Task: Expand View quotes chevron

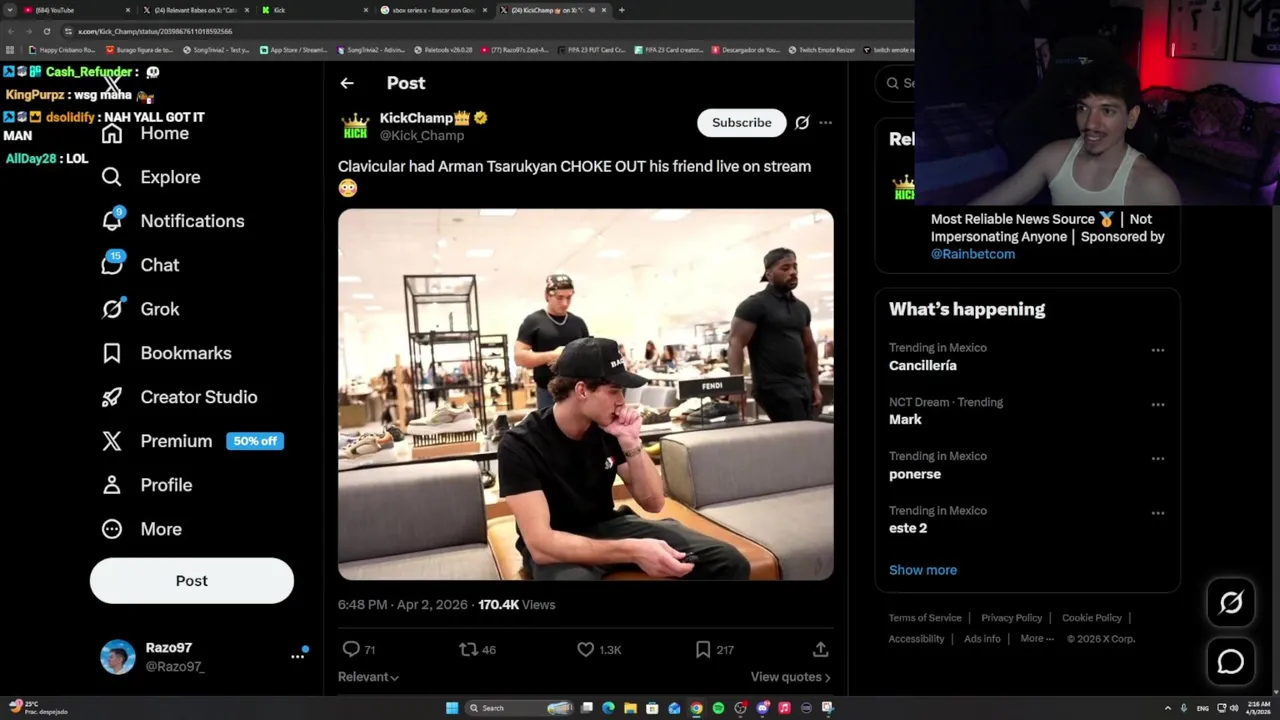Action: tap(827, 678)
